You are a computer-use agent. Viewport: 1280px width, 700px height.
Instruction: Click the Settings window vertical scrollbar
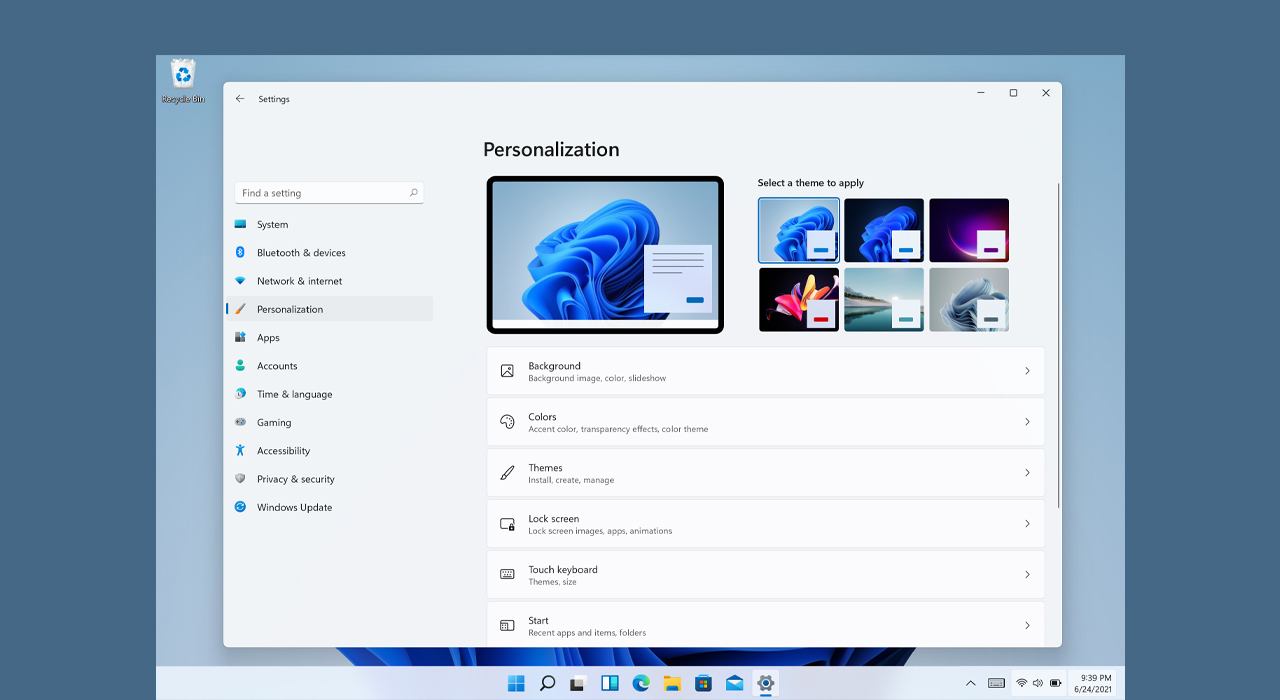[x=1058, y=345]
